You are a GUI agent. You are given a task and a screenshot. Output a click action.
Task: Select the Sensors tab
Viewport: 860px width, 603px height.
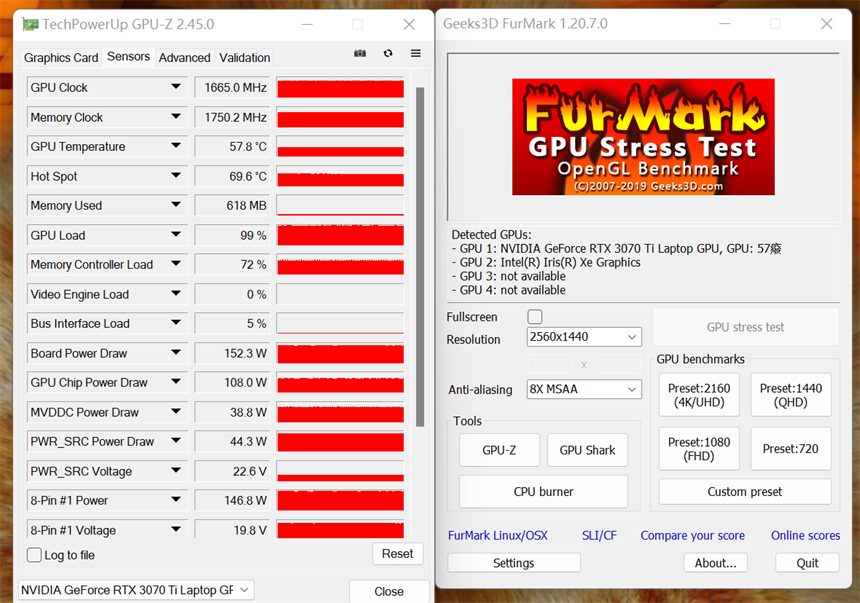(128, 57)
